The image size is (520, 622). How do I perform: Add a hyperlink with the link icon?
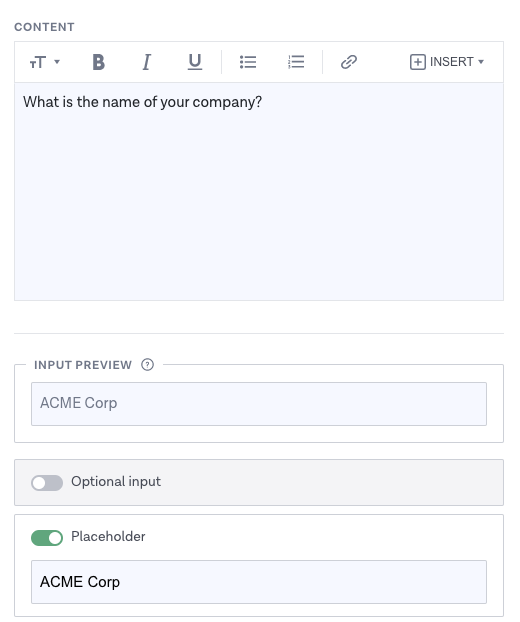(349, 62)
